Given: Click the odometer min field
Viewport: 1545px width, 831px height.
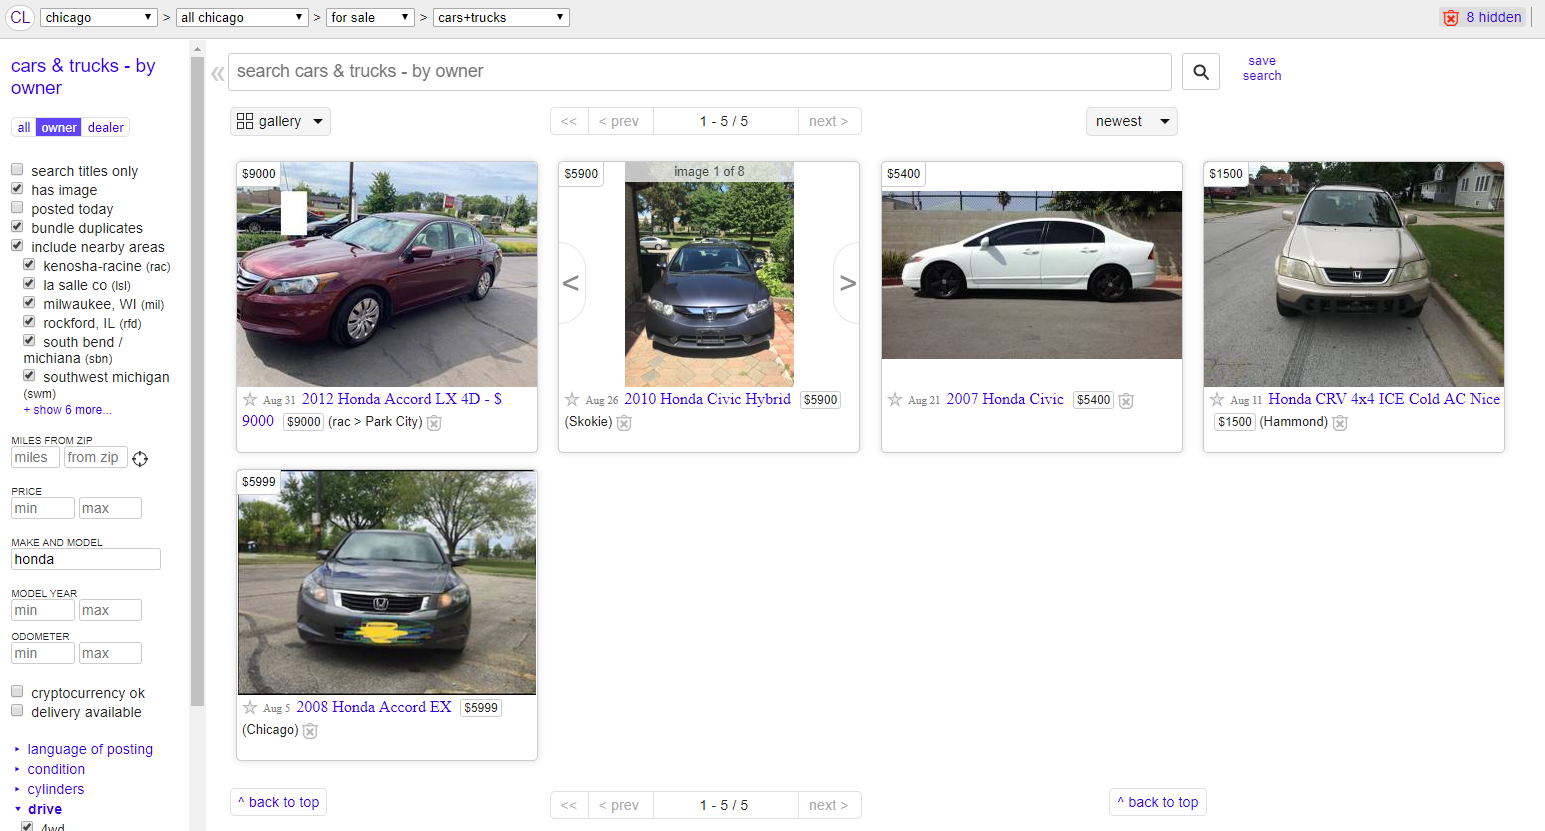Looking at the screenshot, I should tap(42, 653).
